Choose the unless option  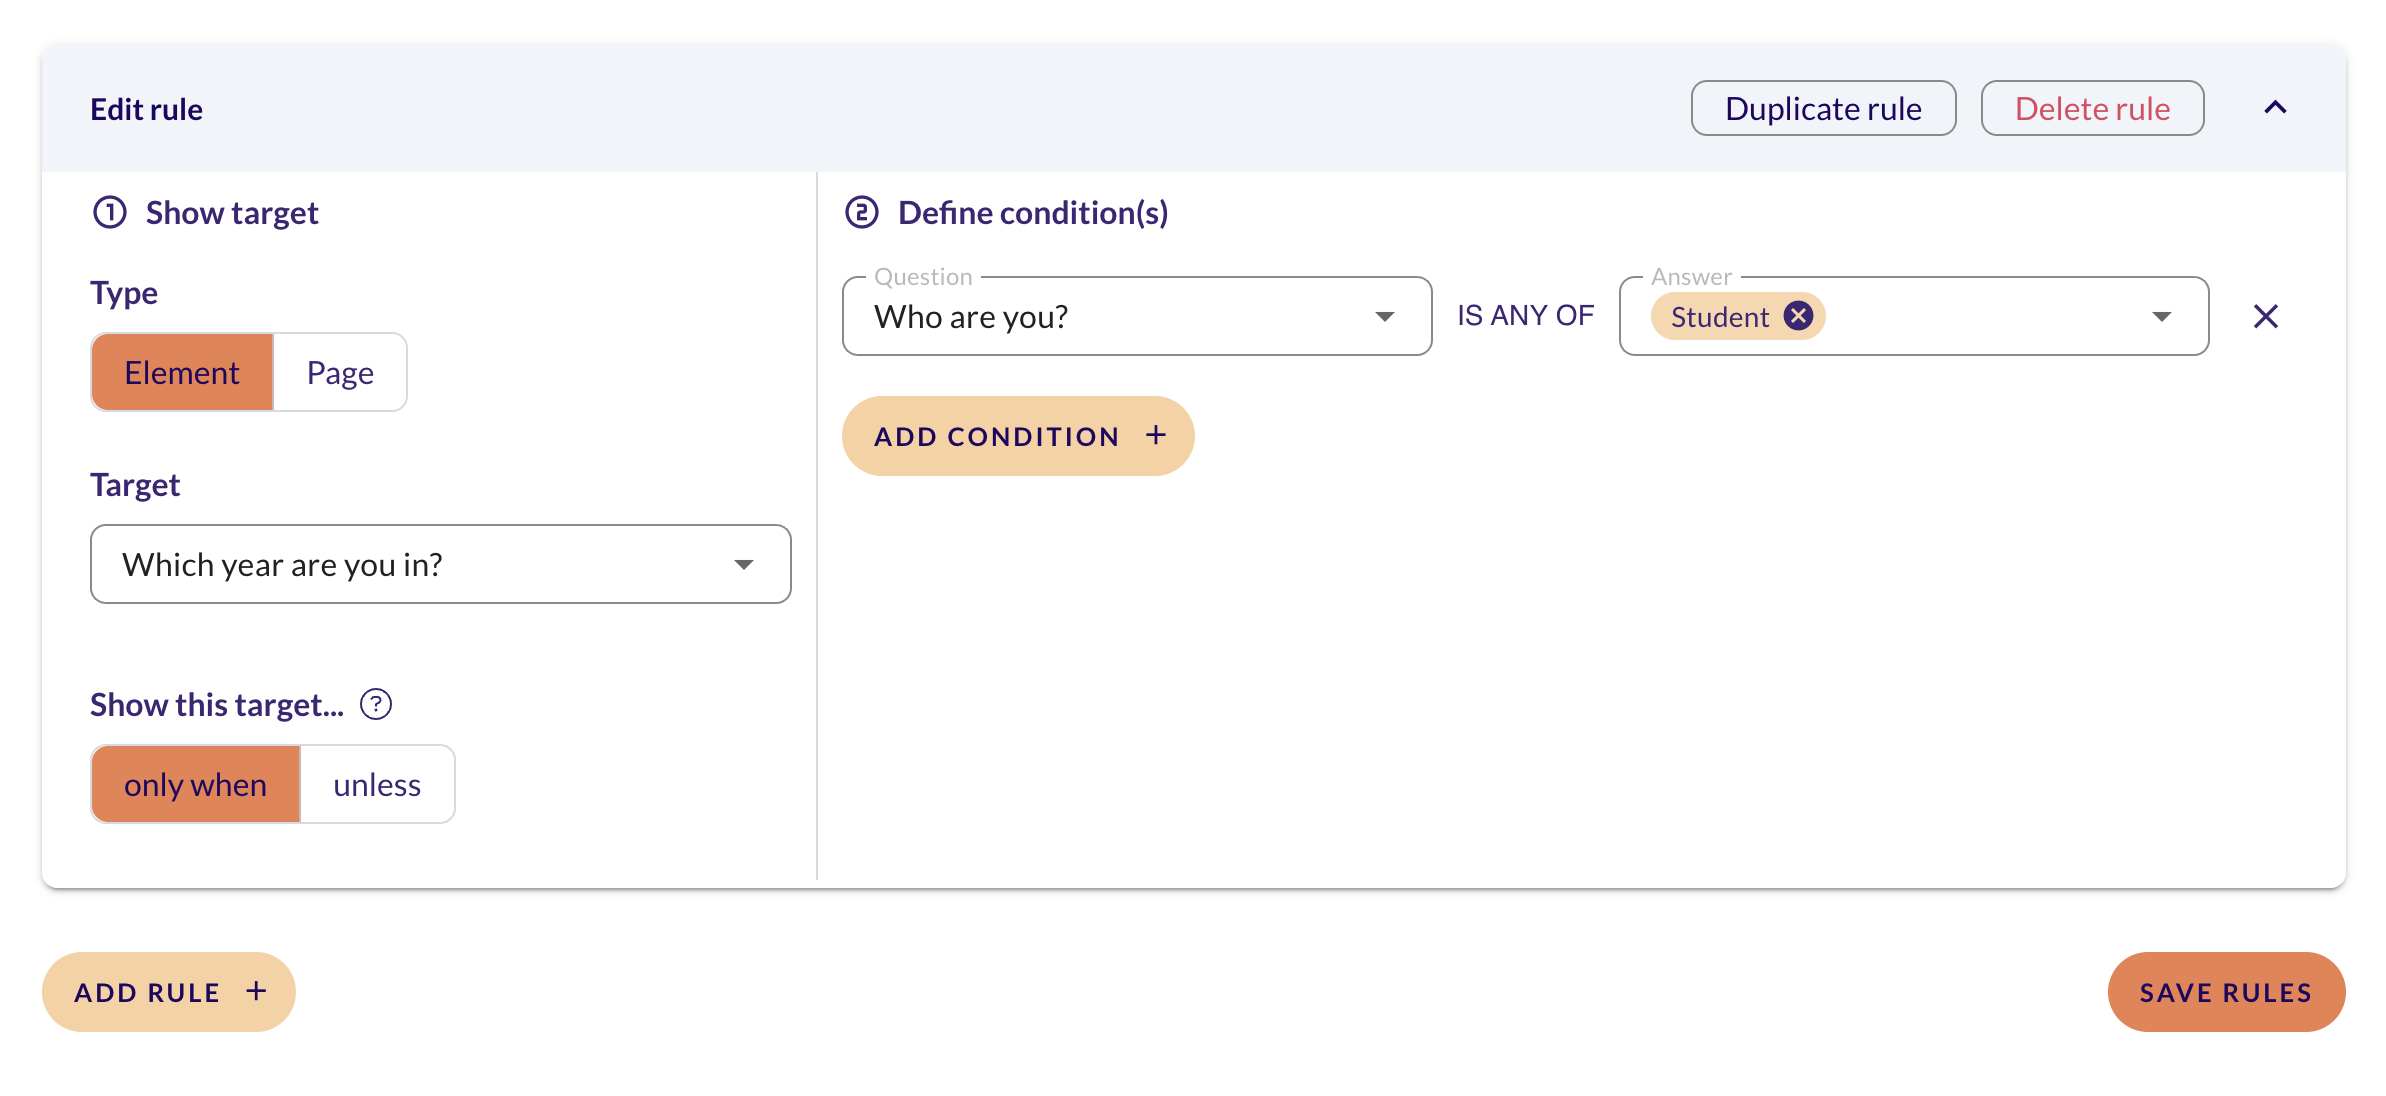(x=377, y=784)
